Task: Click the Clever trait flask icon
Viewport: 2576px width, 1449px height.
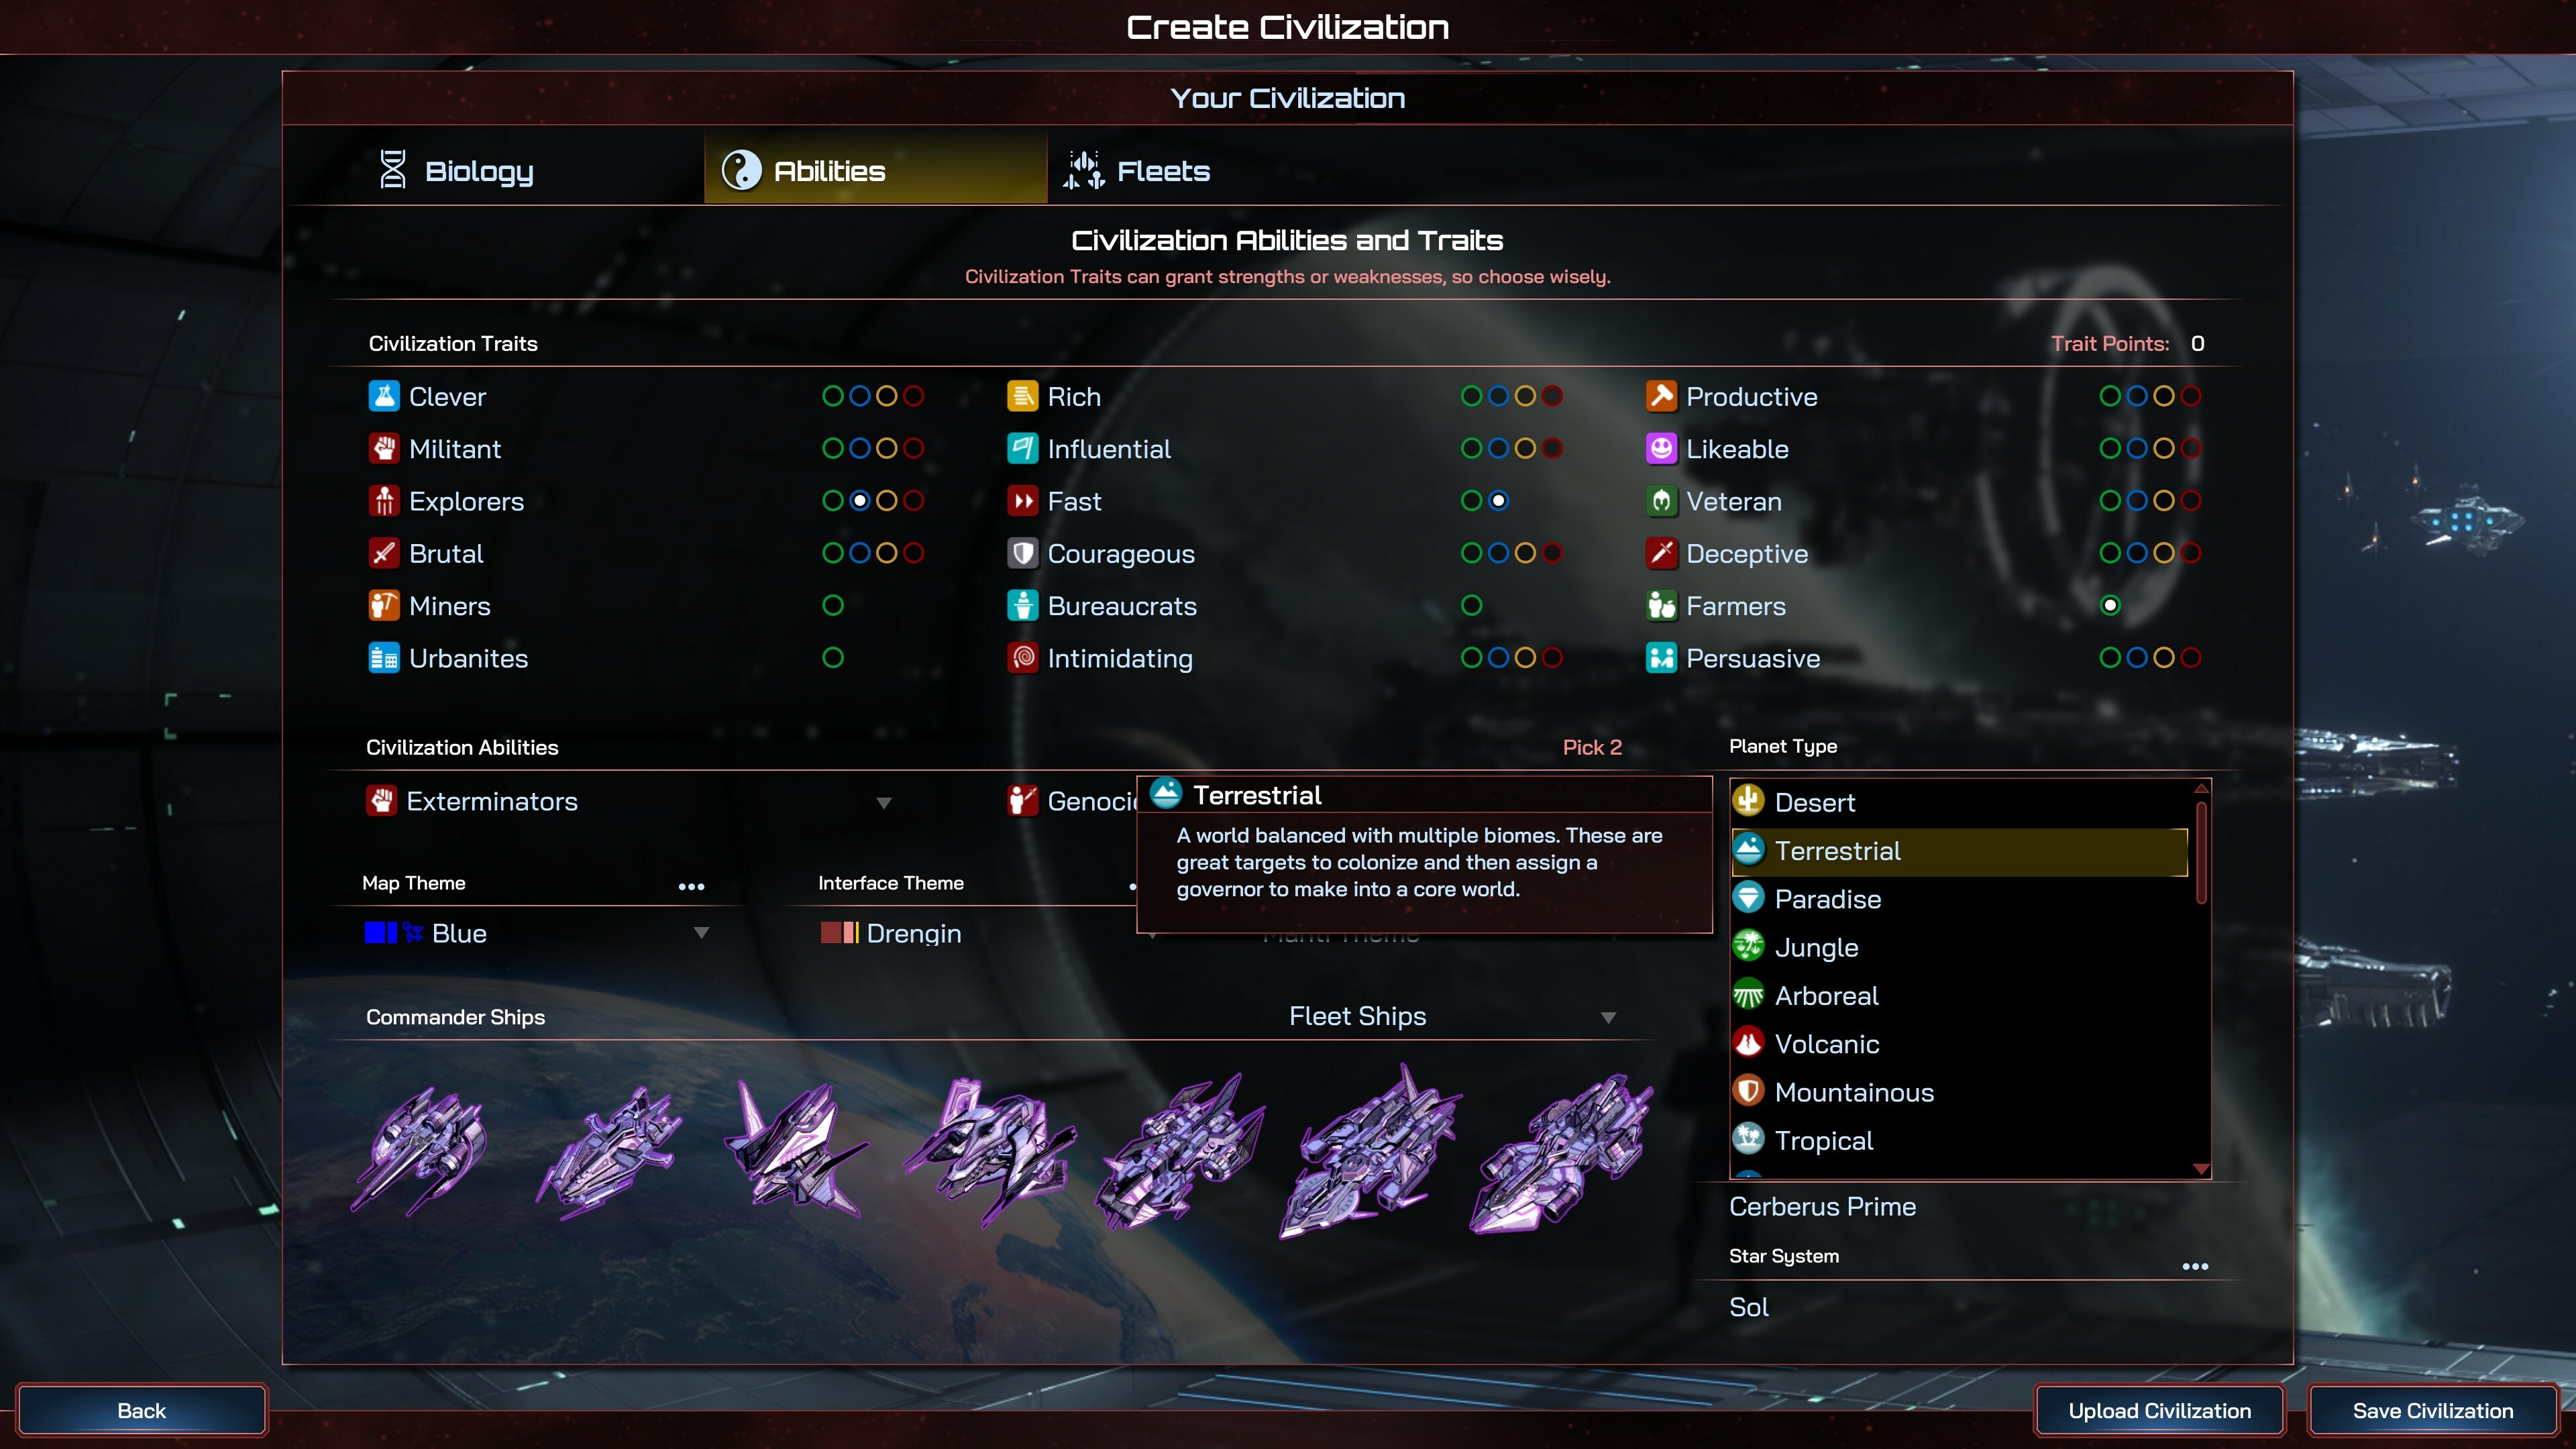Action: pos(384,396)
